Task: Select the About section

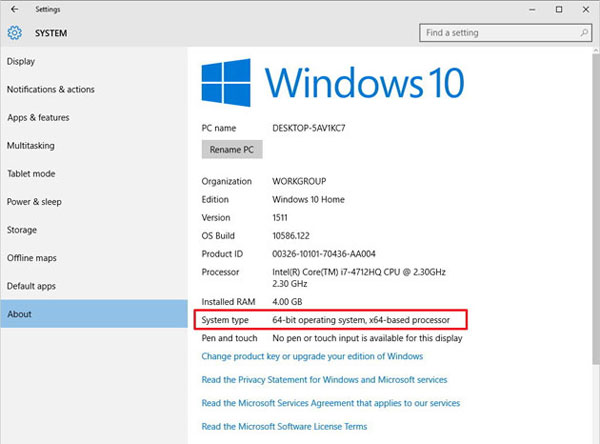Action: [94, 314]
